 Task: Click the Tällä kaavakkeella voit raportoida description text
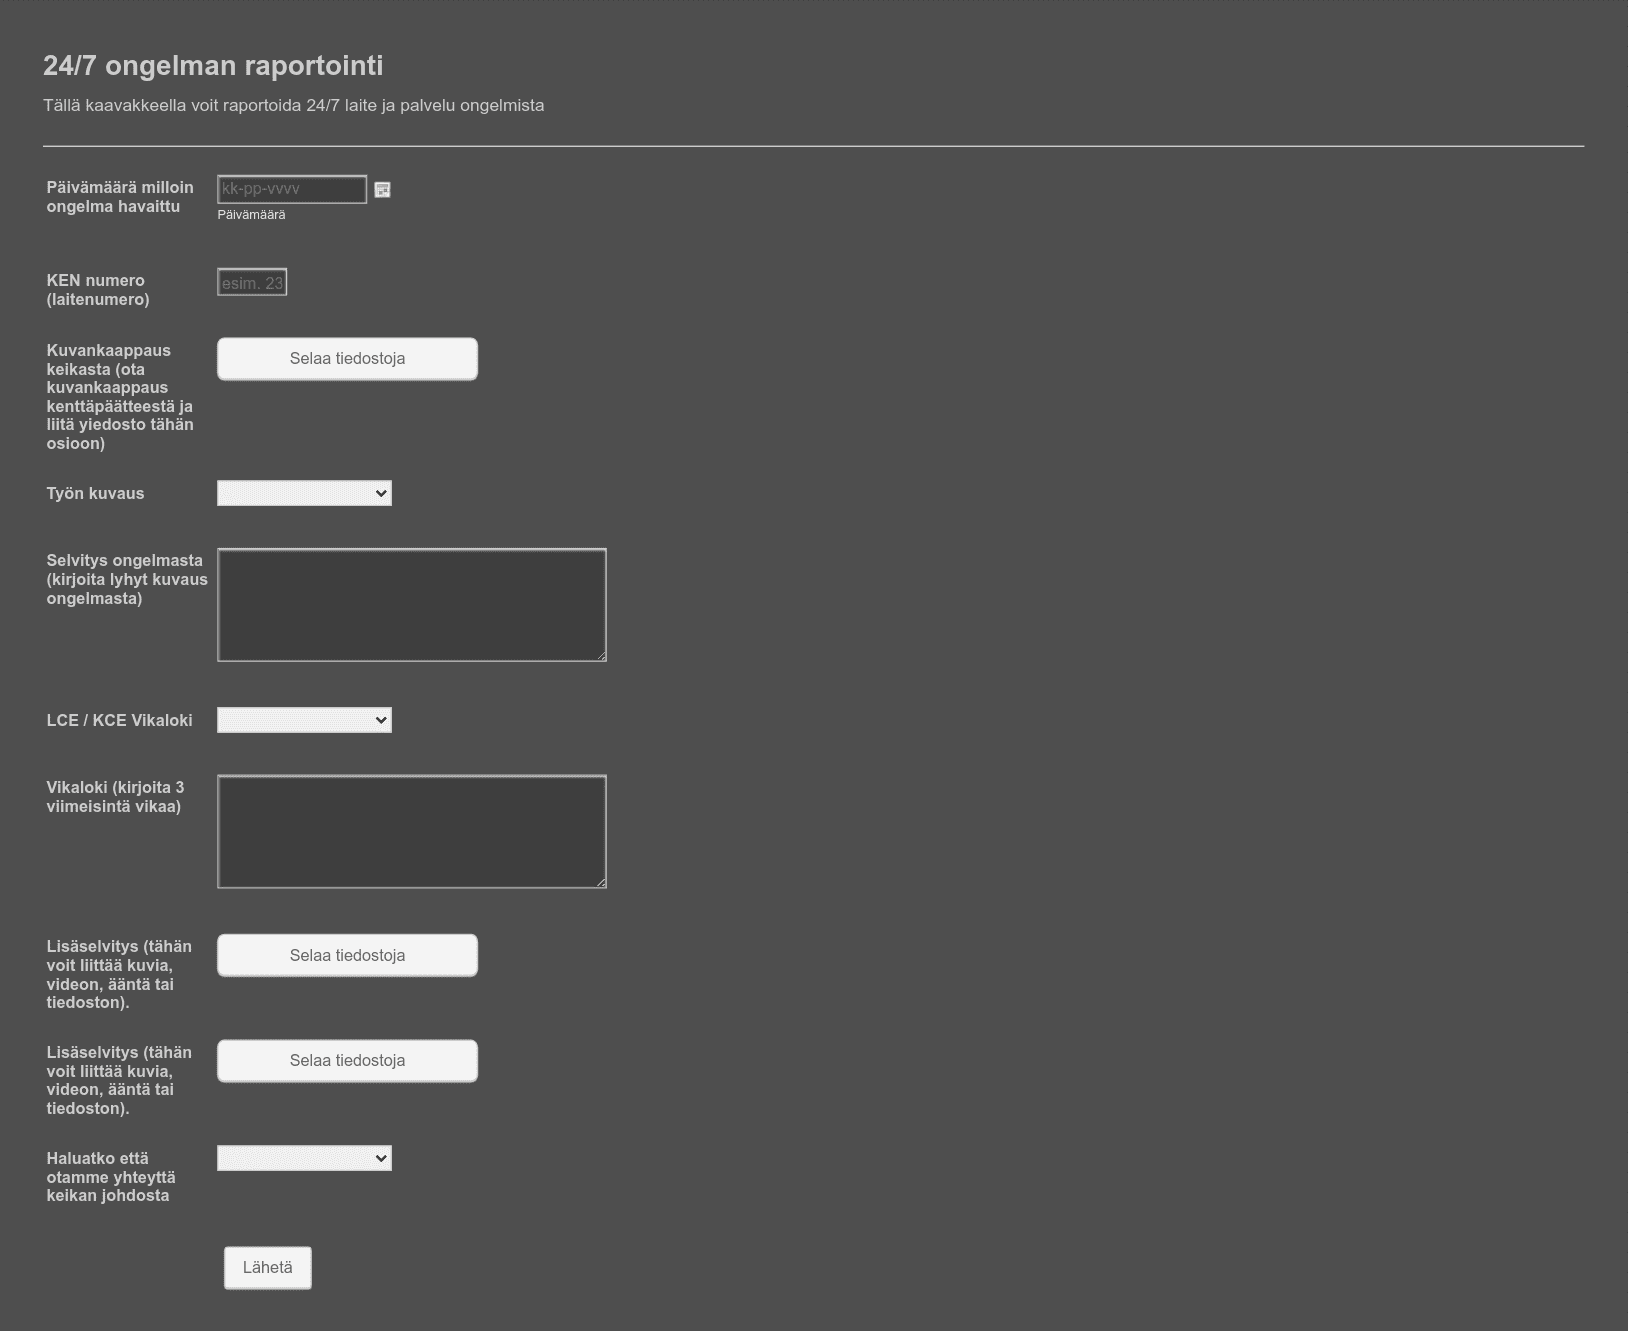(x=294, y=105)
